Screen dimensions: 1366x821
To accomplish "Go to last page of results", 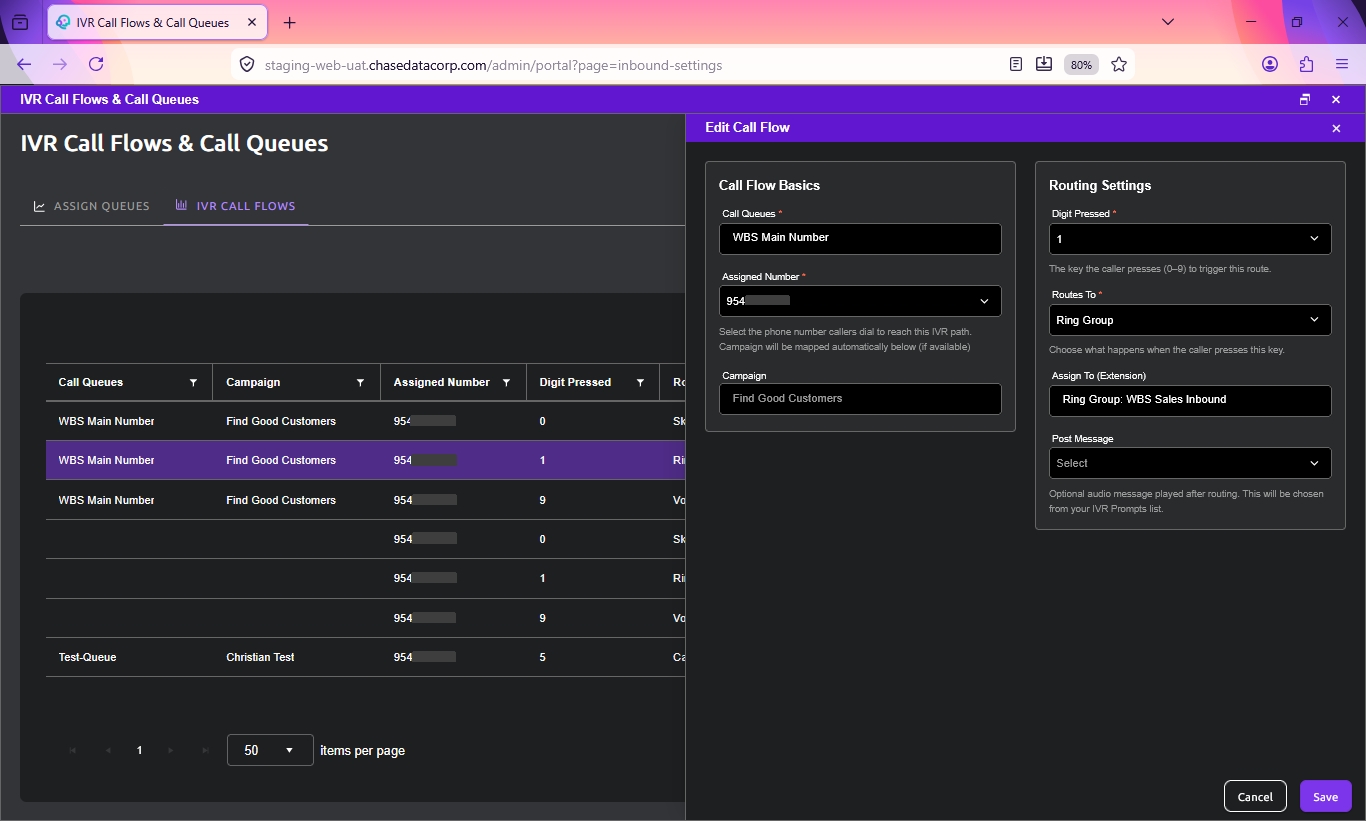I will tap(205, 750).
